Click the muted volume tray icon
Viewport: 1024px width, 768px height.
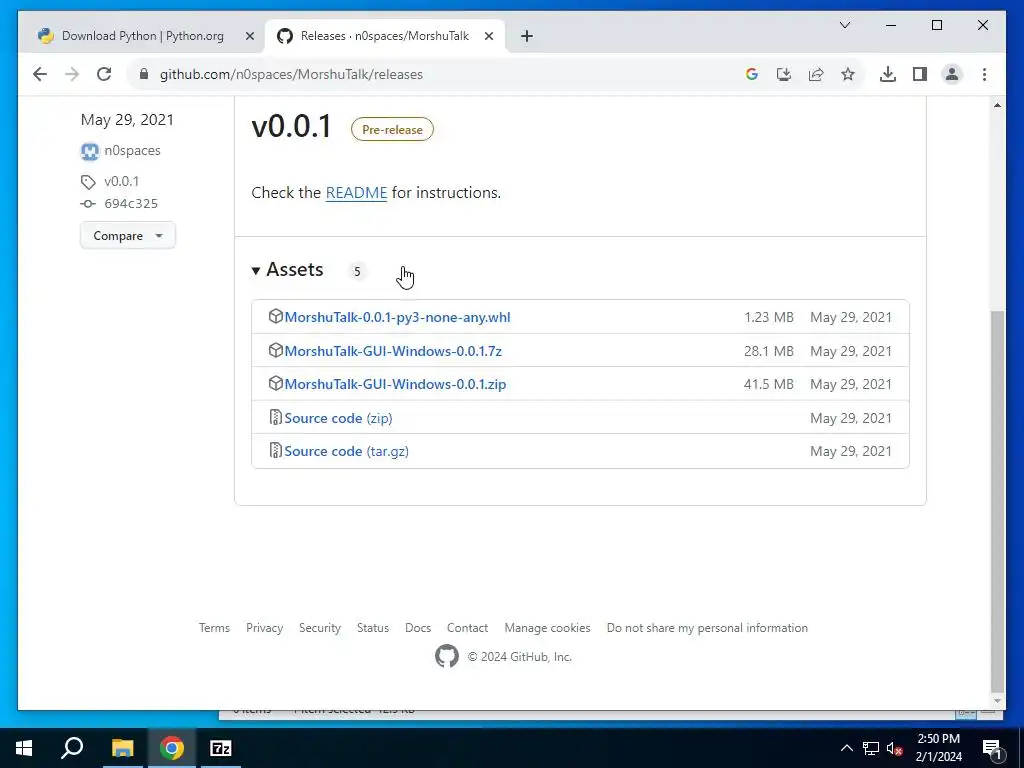[895, 748]
